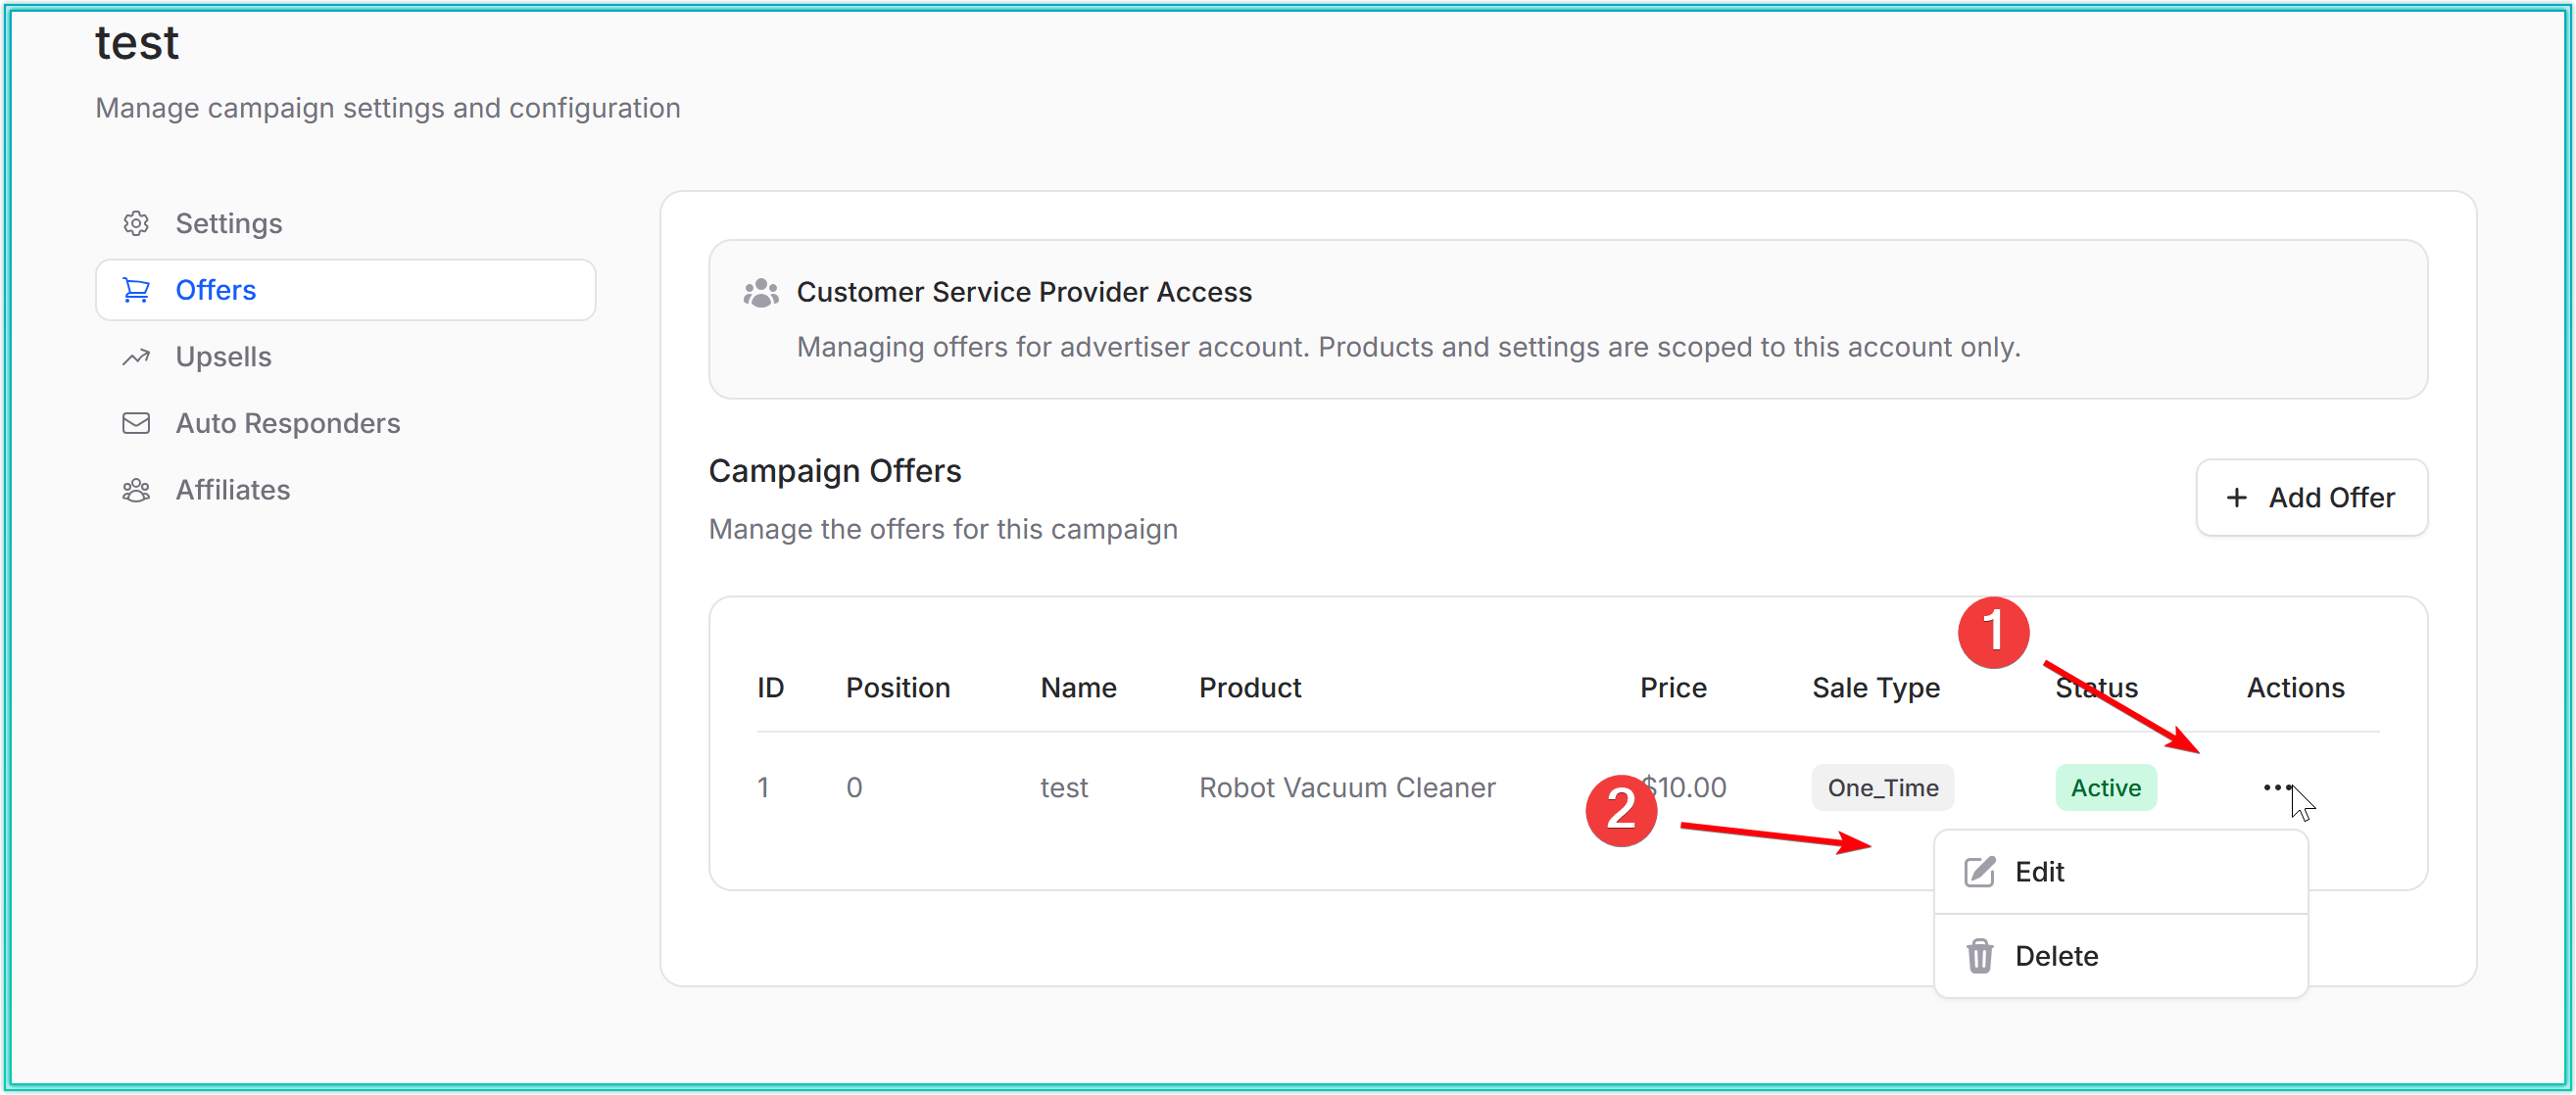Screen dimensions: 2576x1095
Task: Select Edit from the offer context menu
Action: (2039, 872)
